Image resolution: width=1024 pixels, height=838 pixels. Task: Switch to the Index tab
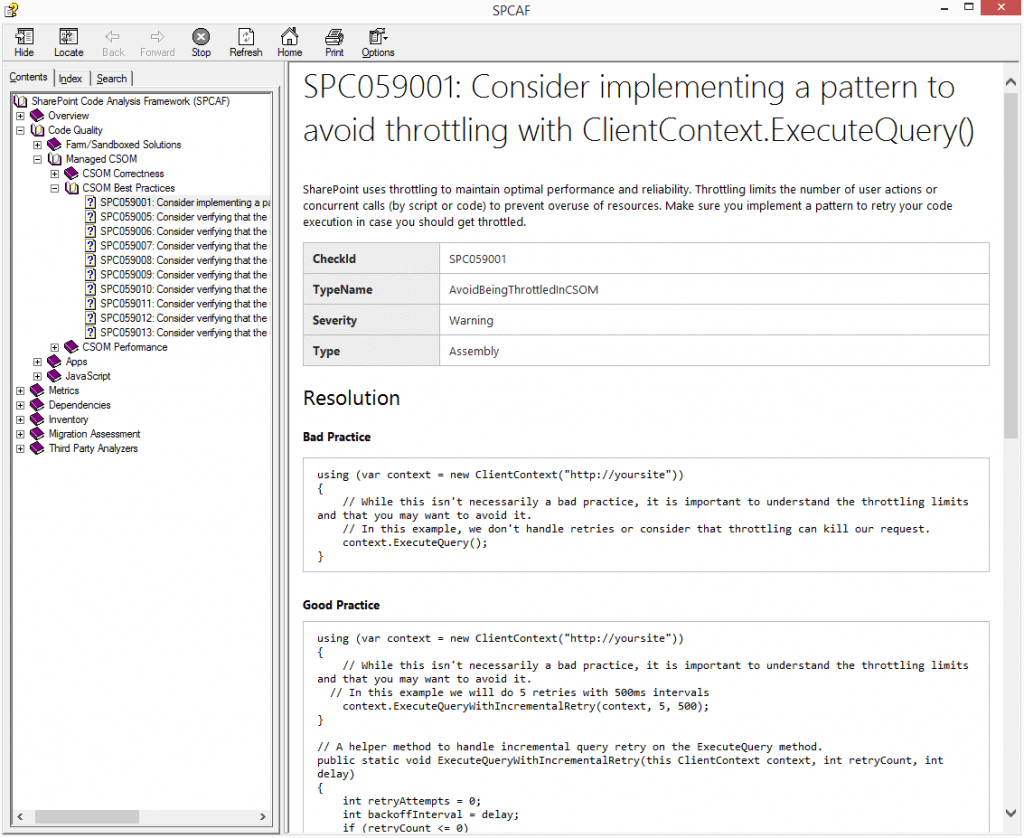point(70,77)
